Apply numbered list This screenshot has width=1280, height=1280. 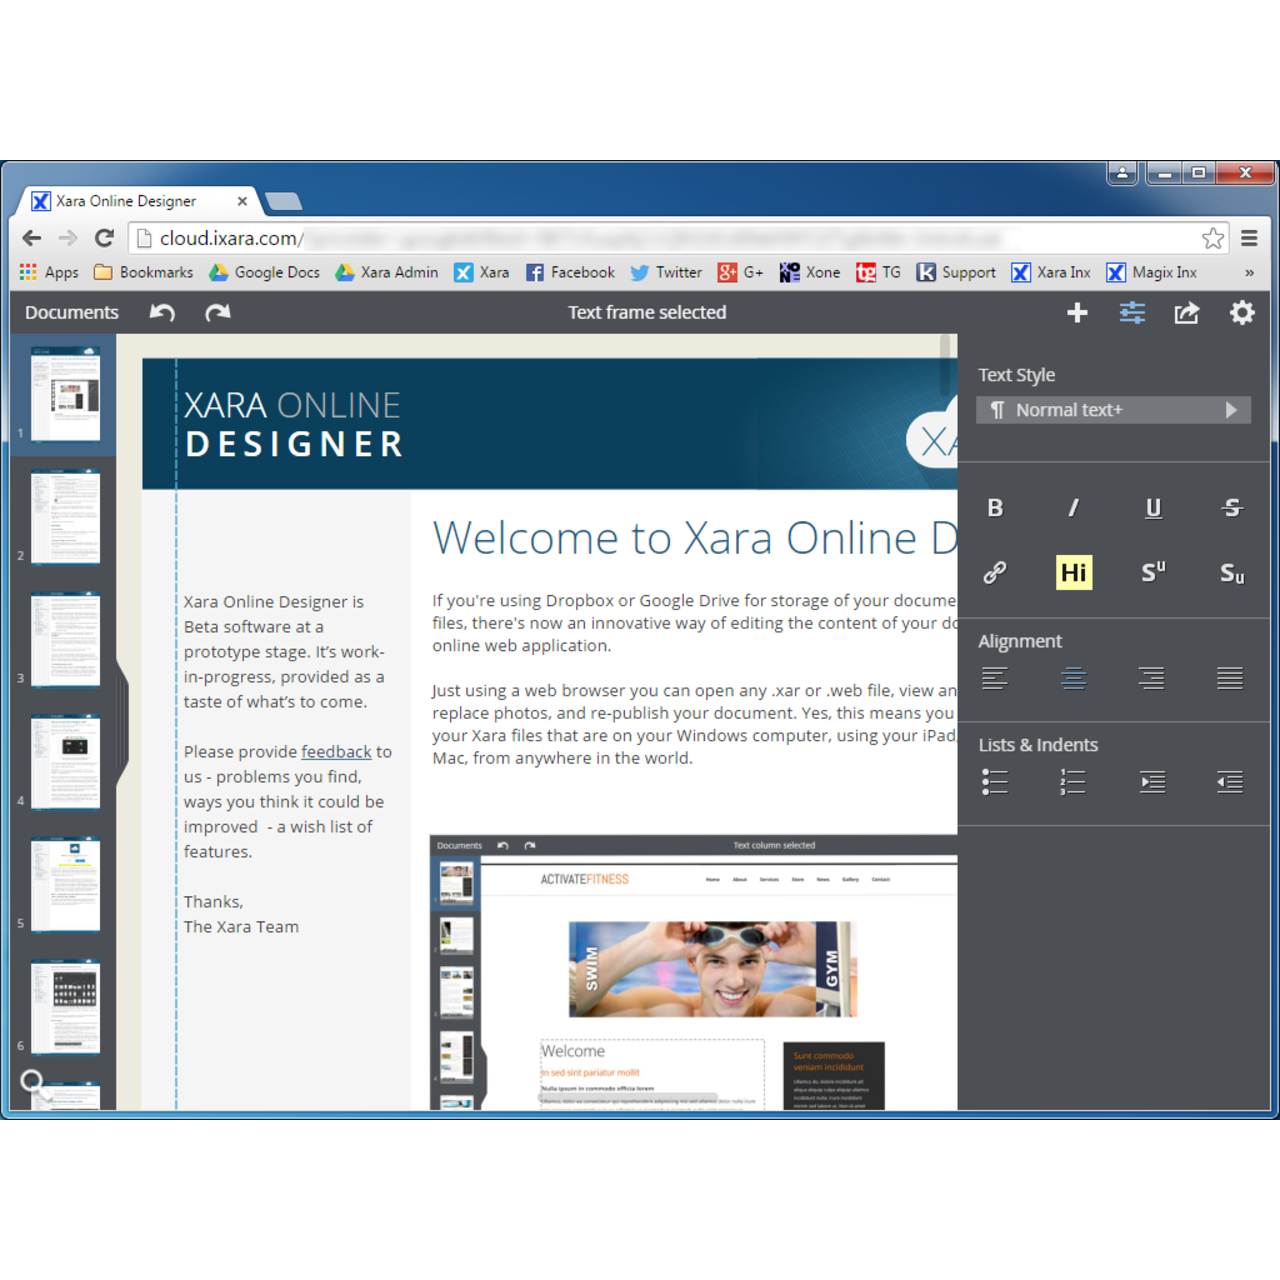pos(1073,782)
